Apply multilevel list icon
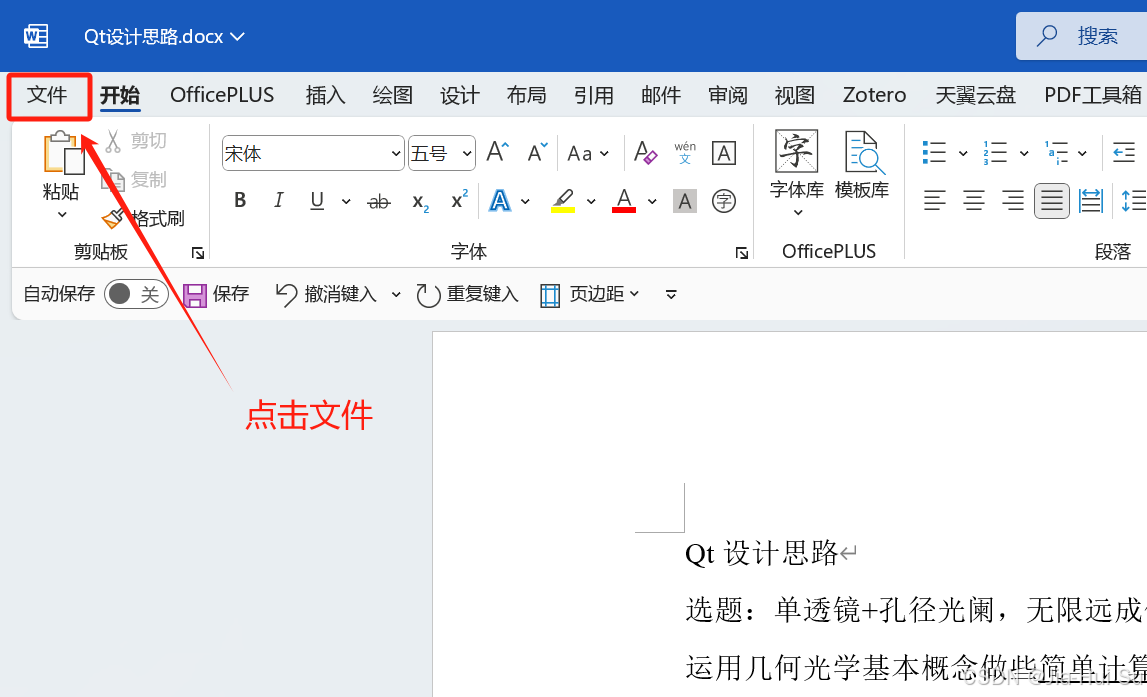Image resolution: width=1147 pixels, height=697 pixels. point(1056,153)
